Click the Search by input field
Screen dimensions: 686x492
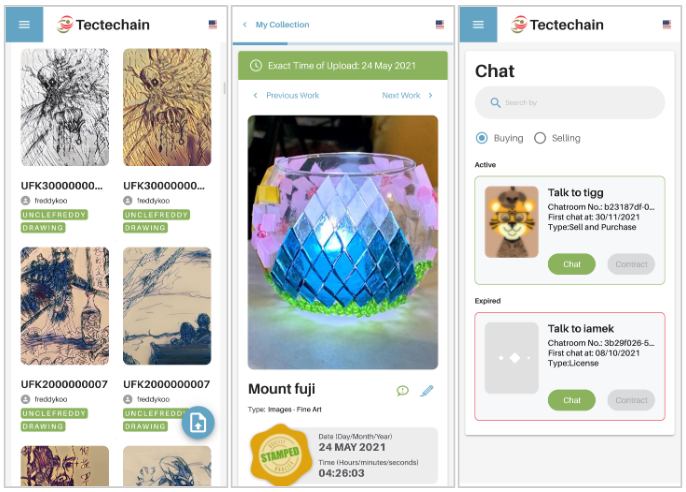tap(570, 103)
